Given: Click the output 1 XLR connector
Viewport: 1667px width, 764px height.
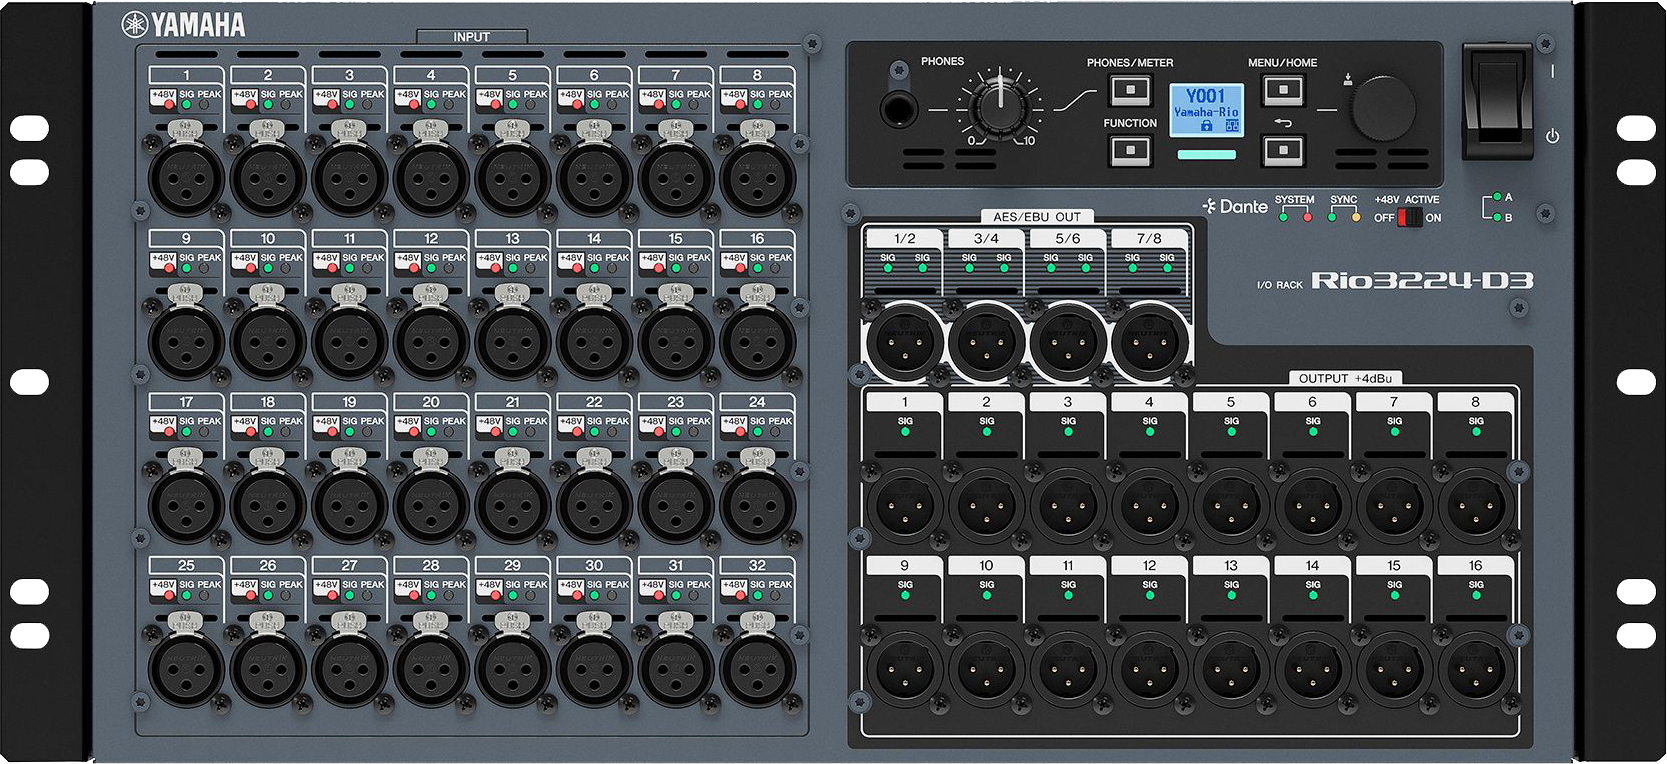Looking at the screenshot, I should 905,505.
